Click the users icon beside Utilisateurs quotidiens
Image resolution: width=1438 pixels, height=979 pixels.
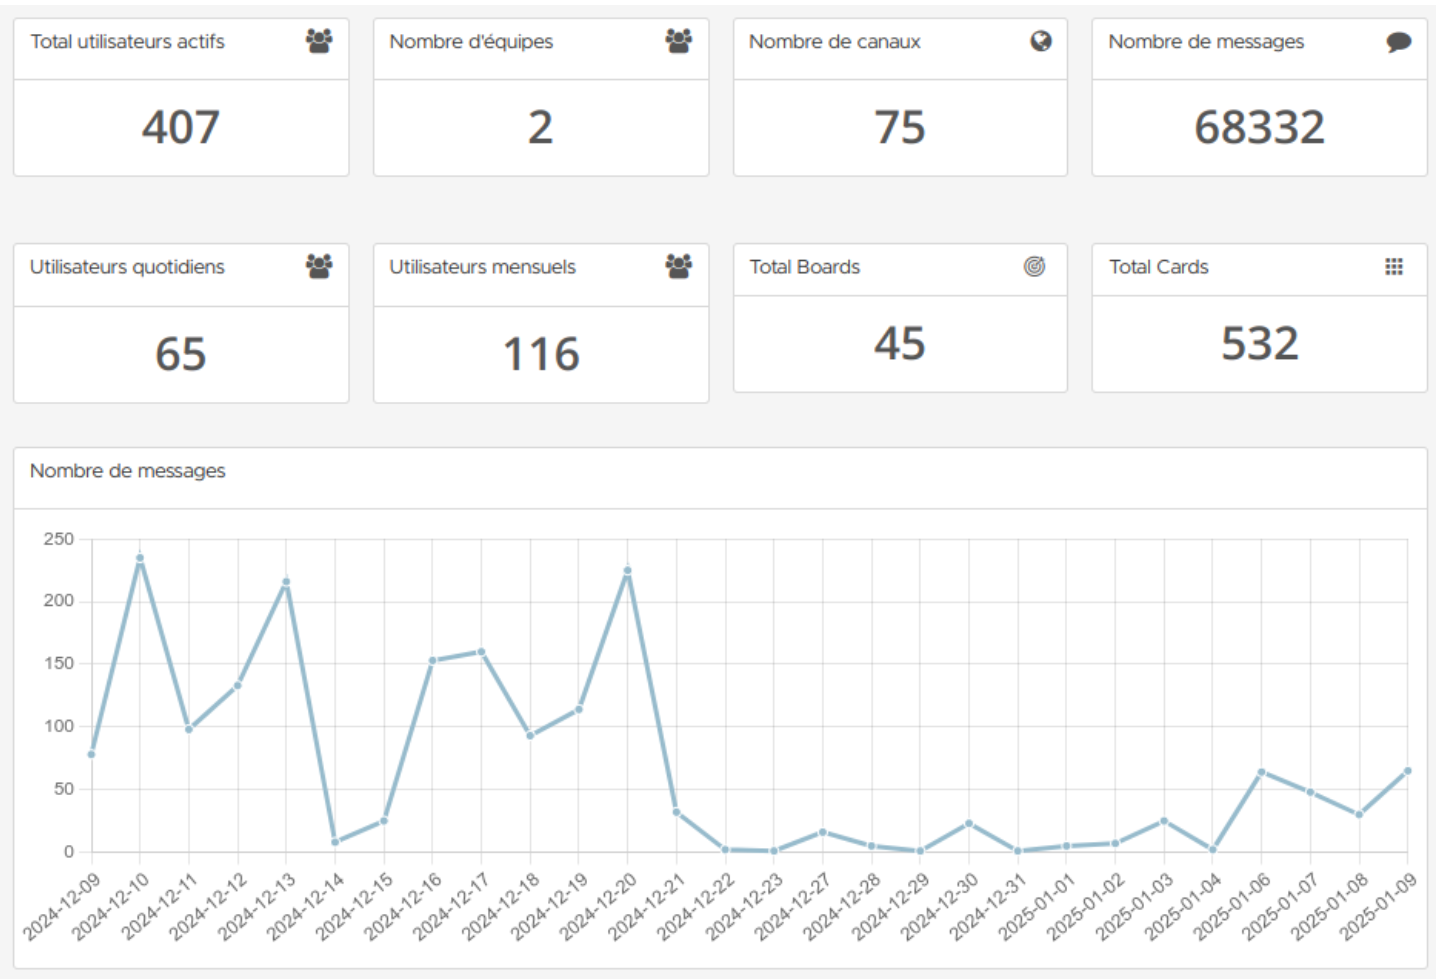[x=319, y=266]
